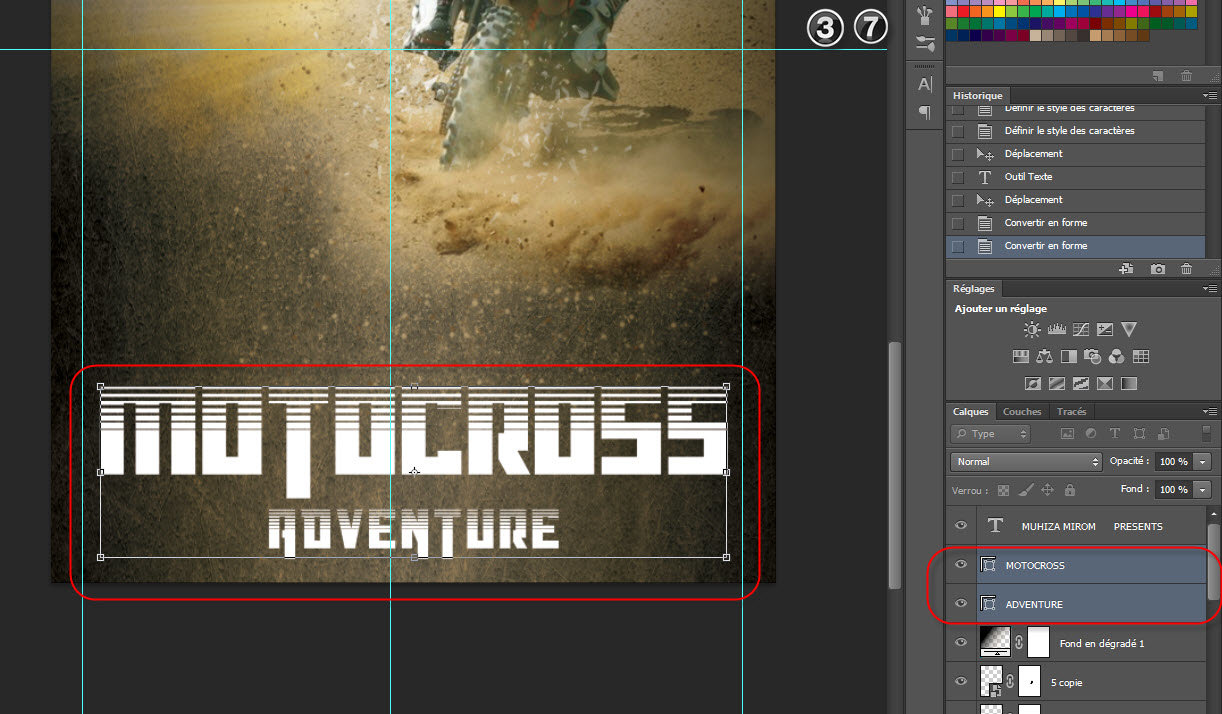
Task: Add a Photo Filter adjustment
Action: [x=1093, y=357]
